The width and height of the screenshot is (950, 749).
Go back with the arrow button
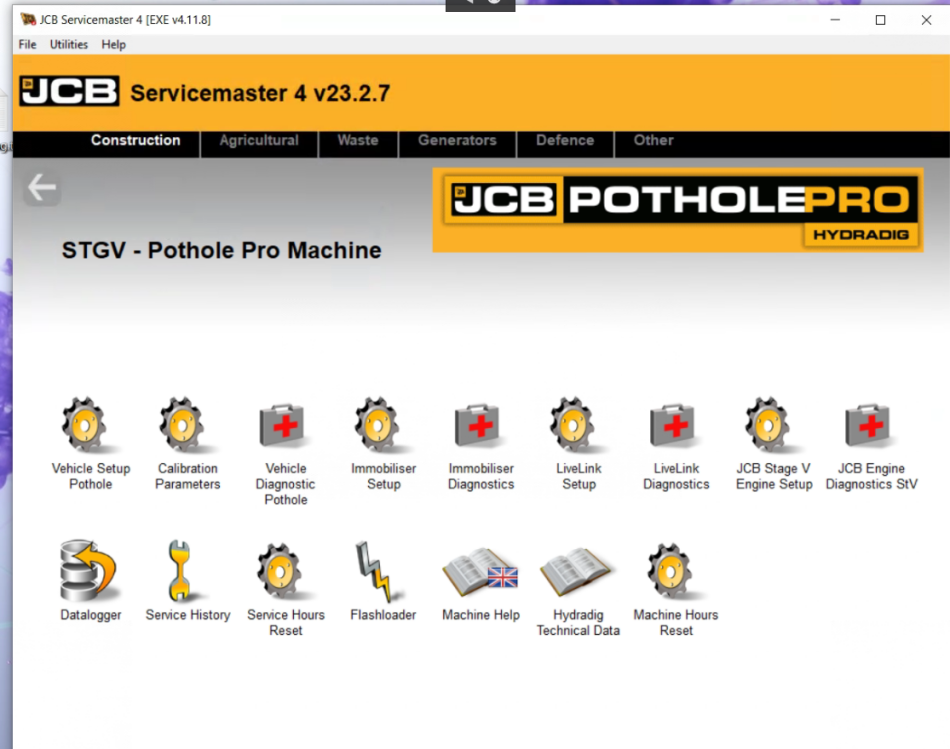point(42,187)
